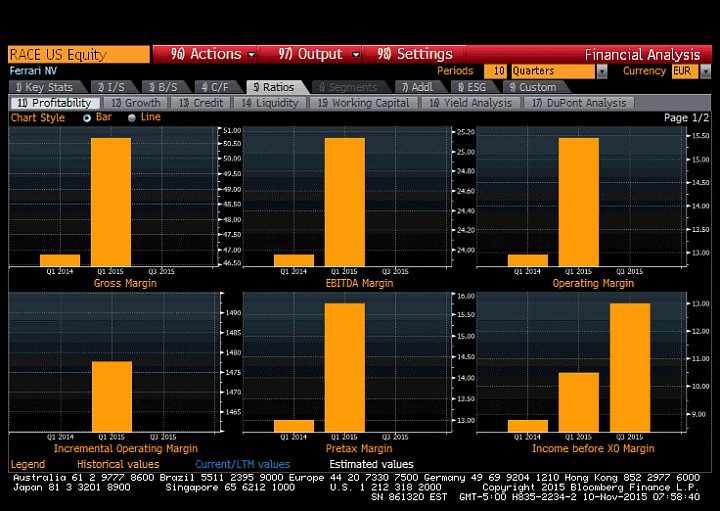
Task: Expand the Quarters period dropdown arrow
Action: click(x=602, y=72)
